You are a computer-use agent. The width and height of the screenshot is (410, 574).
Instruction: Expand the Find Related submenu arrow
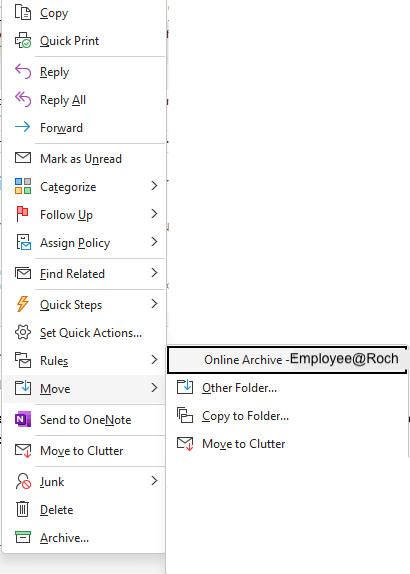[154, 273]
